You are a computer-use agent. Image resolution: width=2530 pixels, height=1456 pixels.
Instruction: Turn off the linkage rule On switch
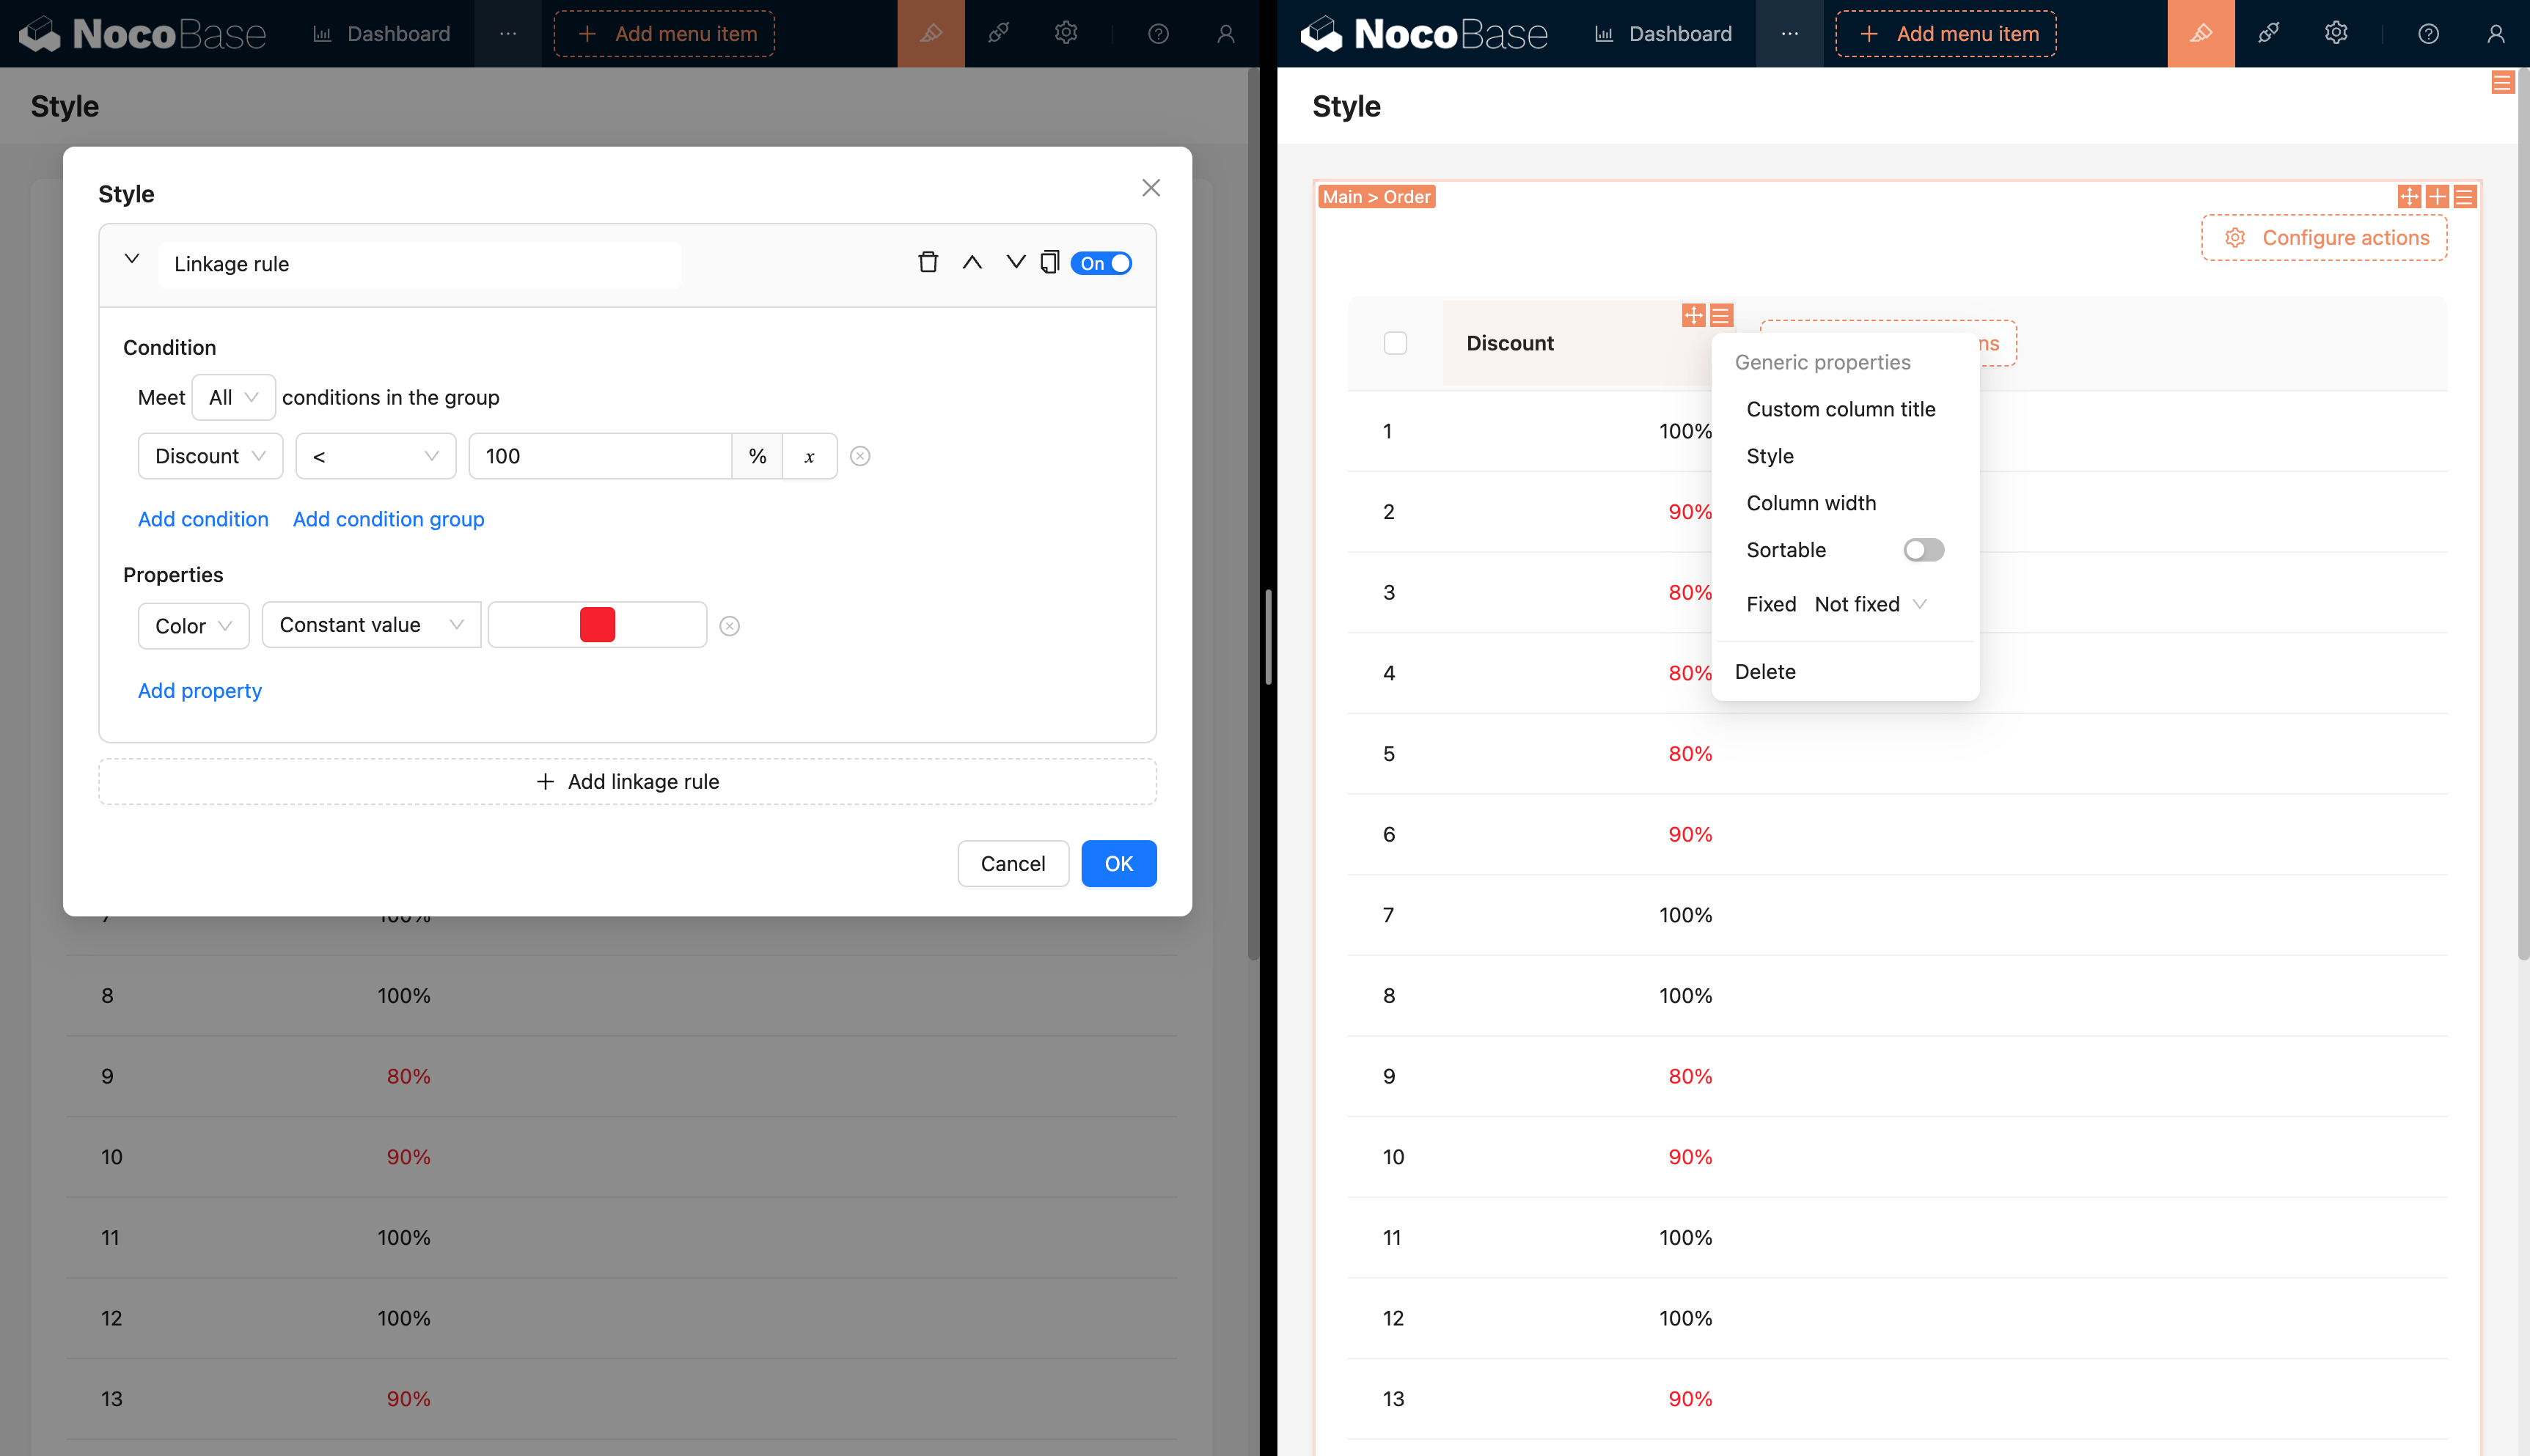tap(1101, 263)
